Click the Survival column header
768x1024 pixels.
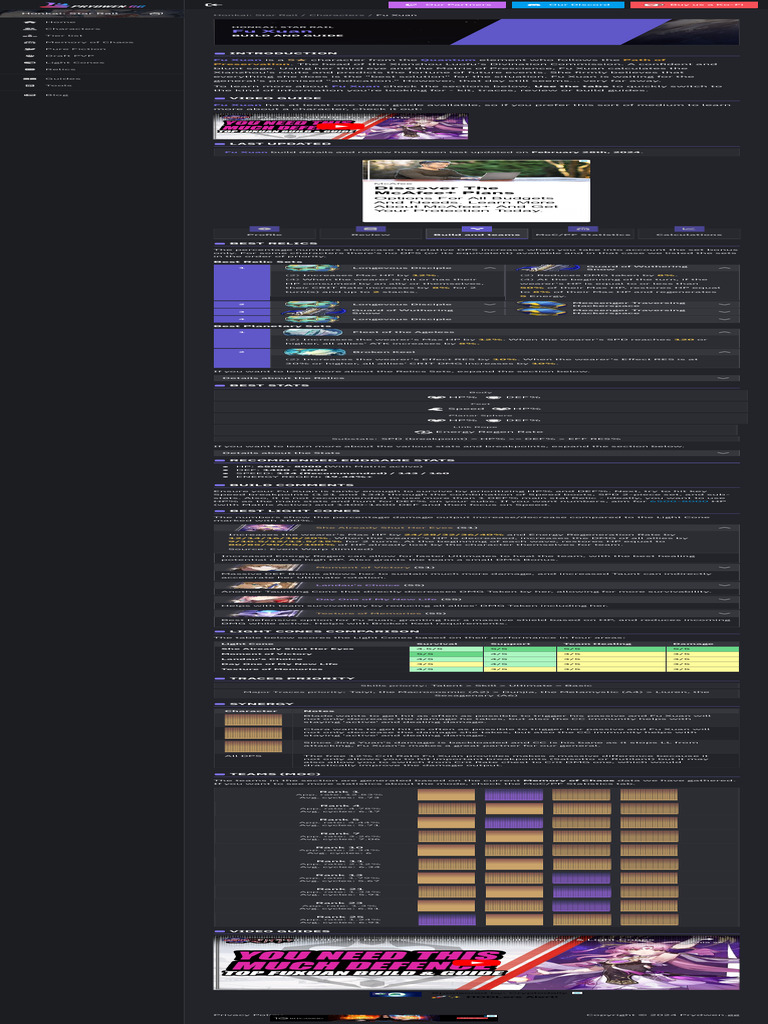pyautogui.click(x=446, y=643)
